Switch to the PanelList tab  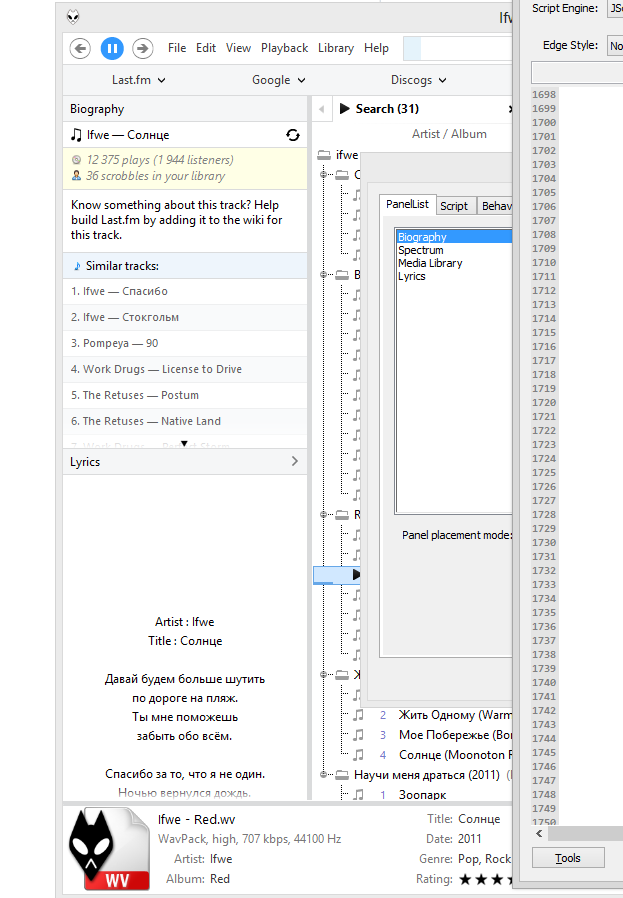[407, 204]
